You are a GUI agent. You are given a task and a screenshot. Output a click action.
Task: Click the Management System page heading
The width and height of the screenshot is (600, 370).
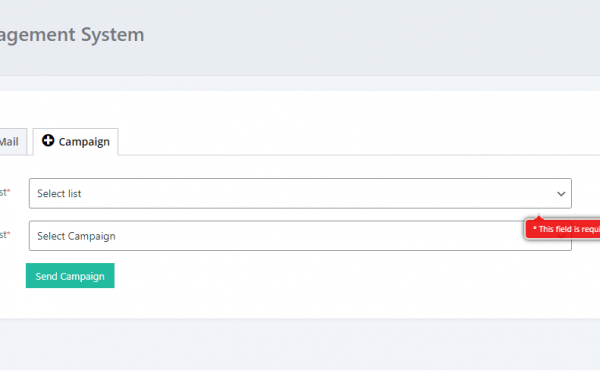pyautogui.click(x=72, y=34)
